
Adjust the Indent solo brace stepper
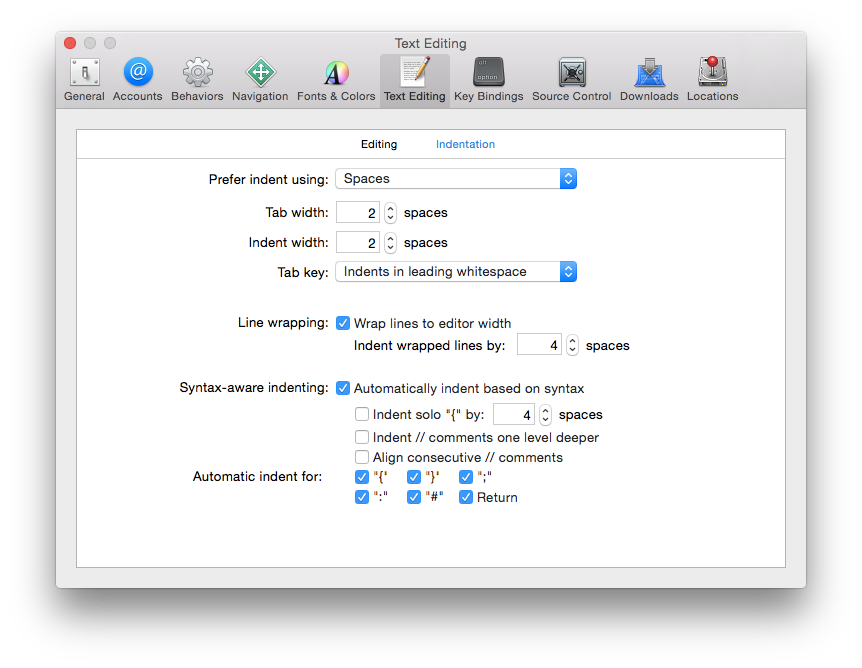click(x=545, y=415)
